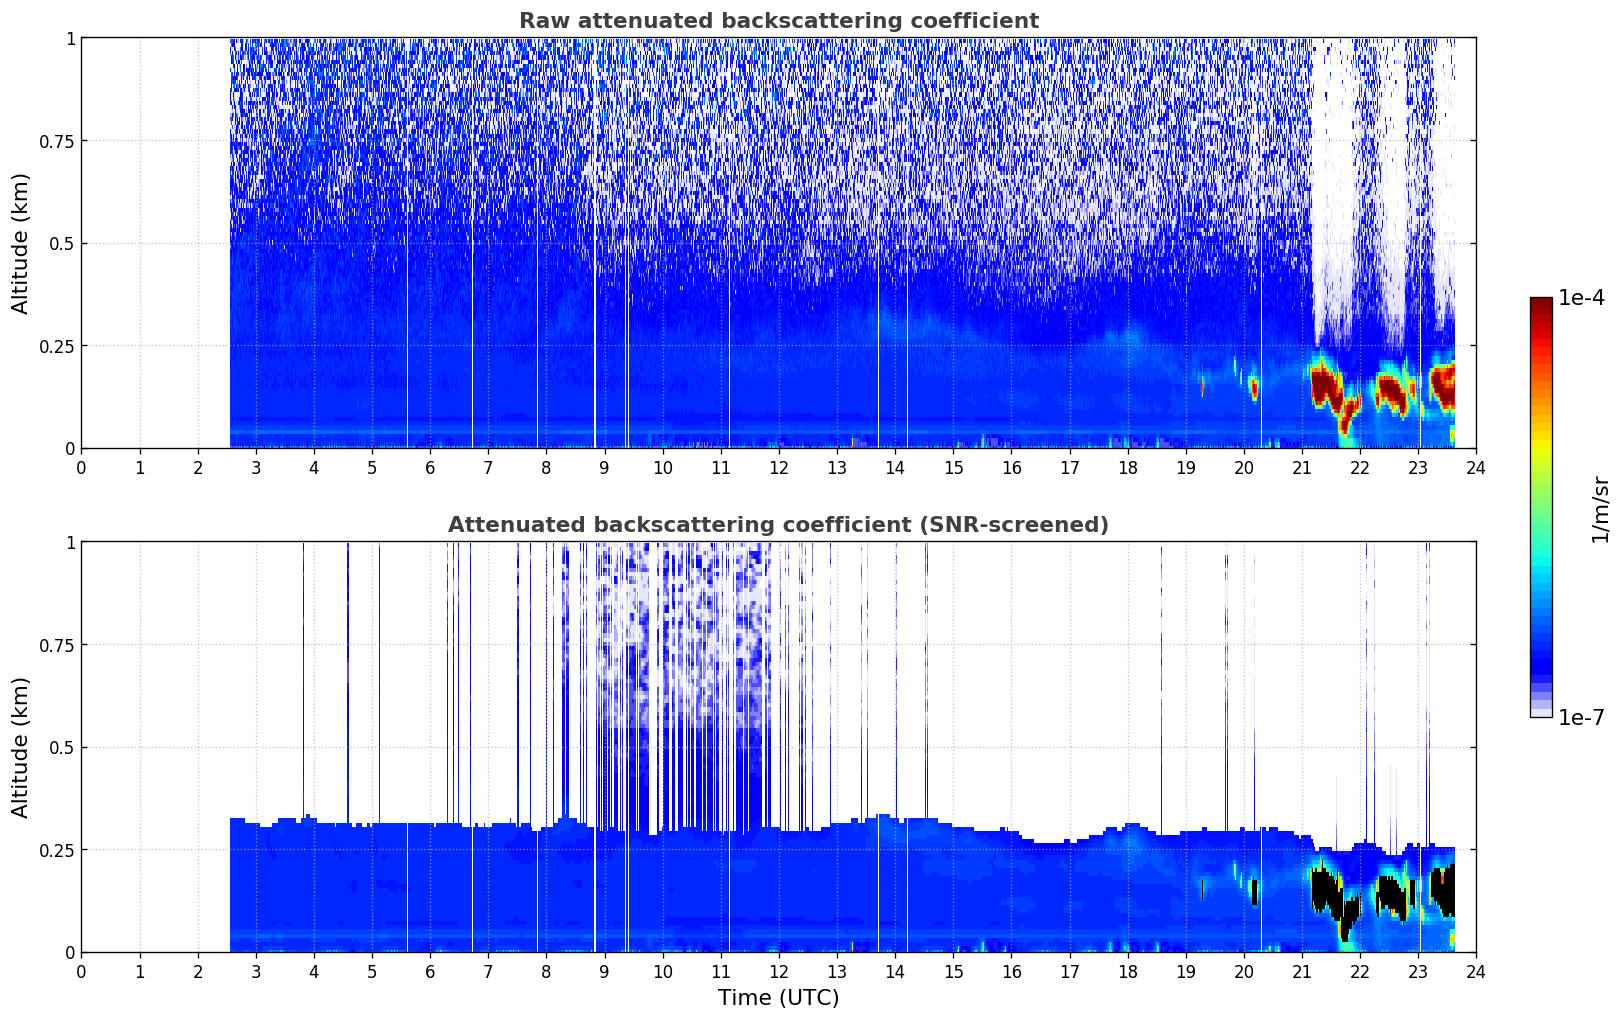Click the bottom plot's 'Altitude (km)' label
The image size is (1621, 1020).
point(21,747)
